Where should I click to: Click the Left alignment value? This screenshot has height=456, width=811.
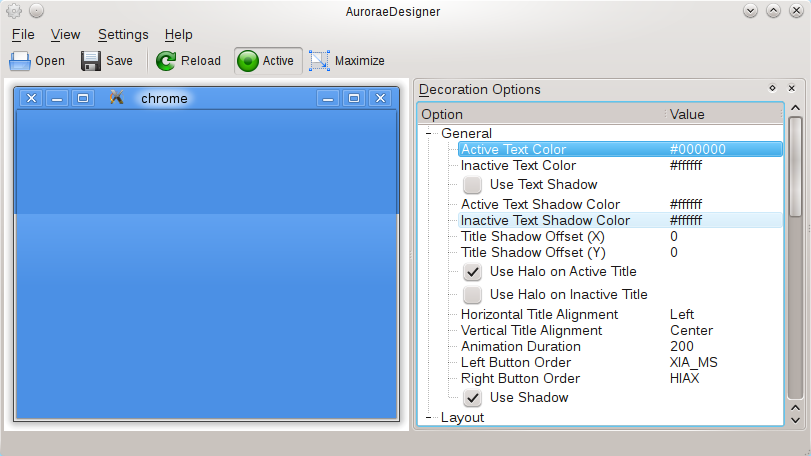click(682, 314)
